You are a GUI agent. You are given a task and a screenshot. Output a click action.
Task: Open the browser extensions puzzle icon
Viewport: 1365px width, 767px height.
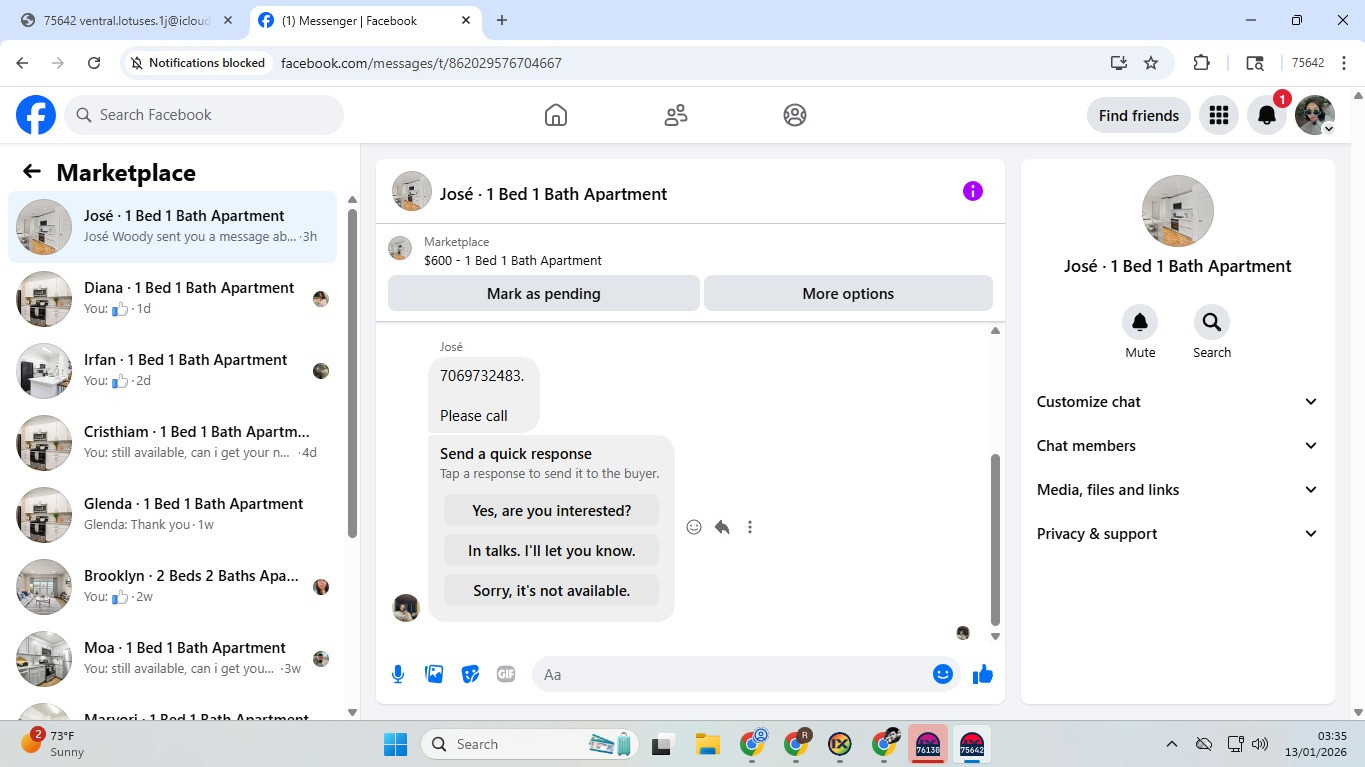click(1202, 63)
